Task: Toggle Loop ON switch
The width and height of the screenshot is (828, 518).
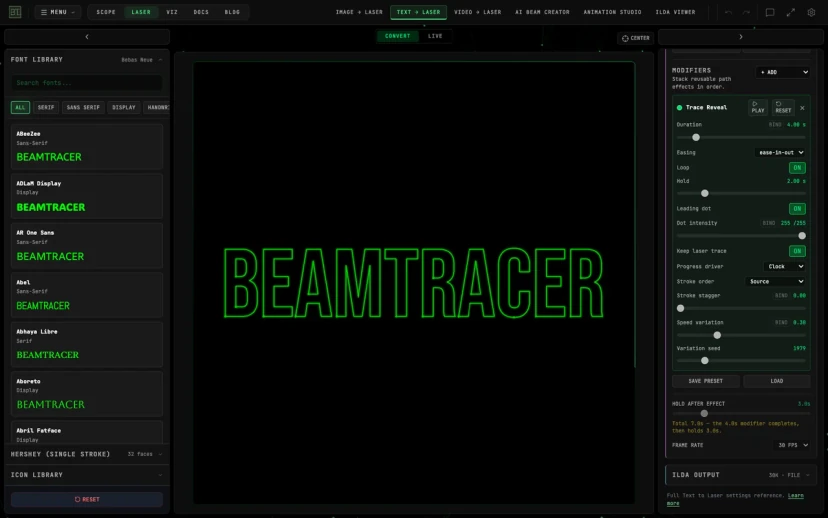Action: click(x=797, y=167)
